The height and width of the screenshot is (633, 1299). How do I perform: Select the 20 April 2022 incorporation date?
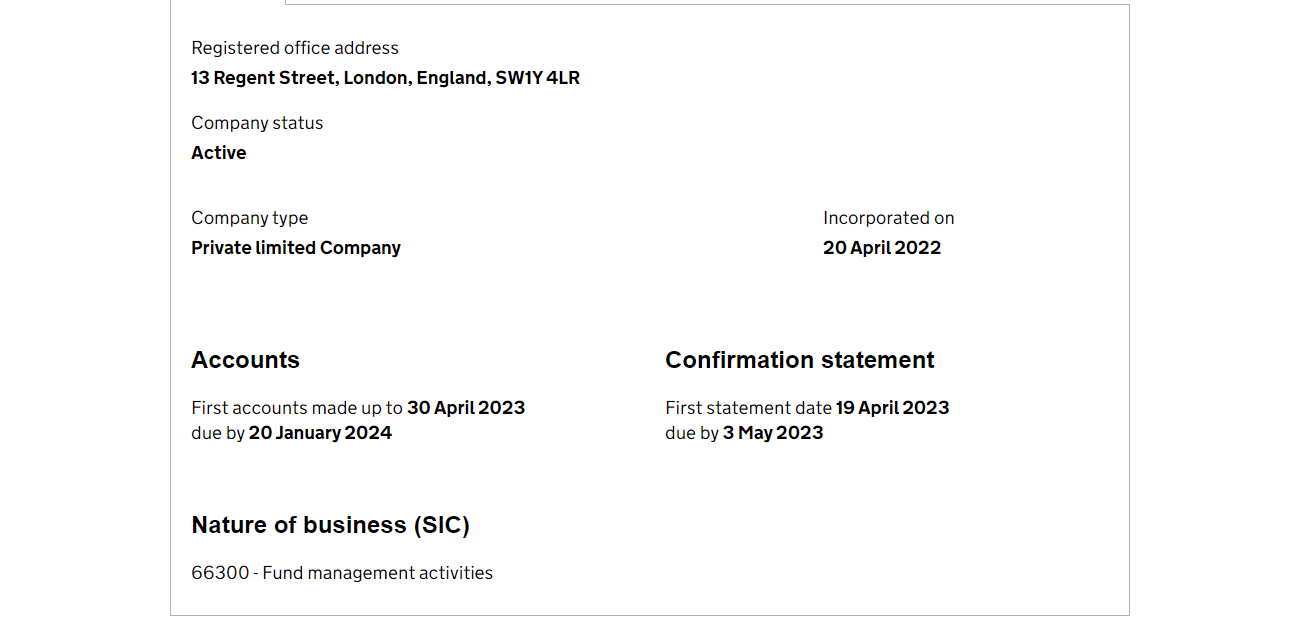(882, 248)
